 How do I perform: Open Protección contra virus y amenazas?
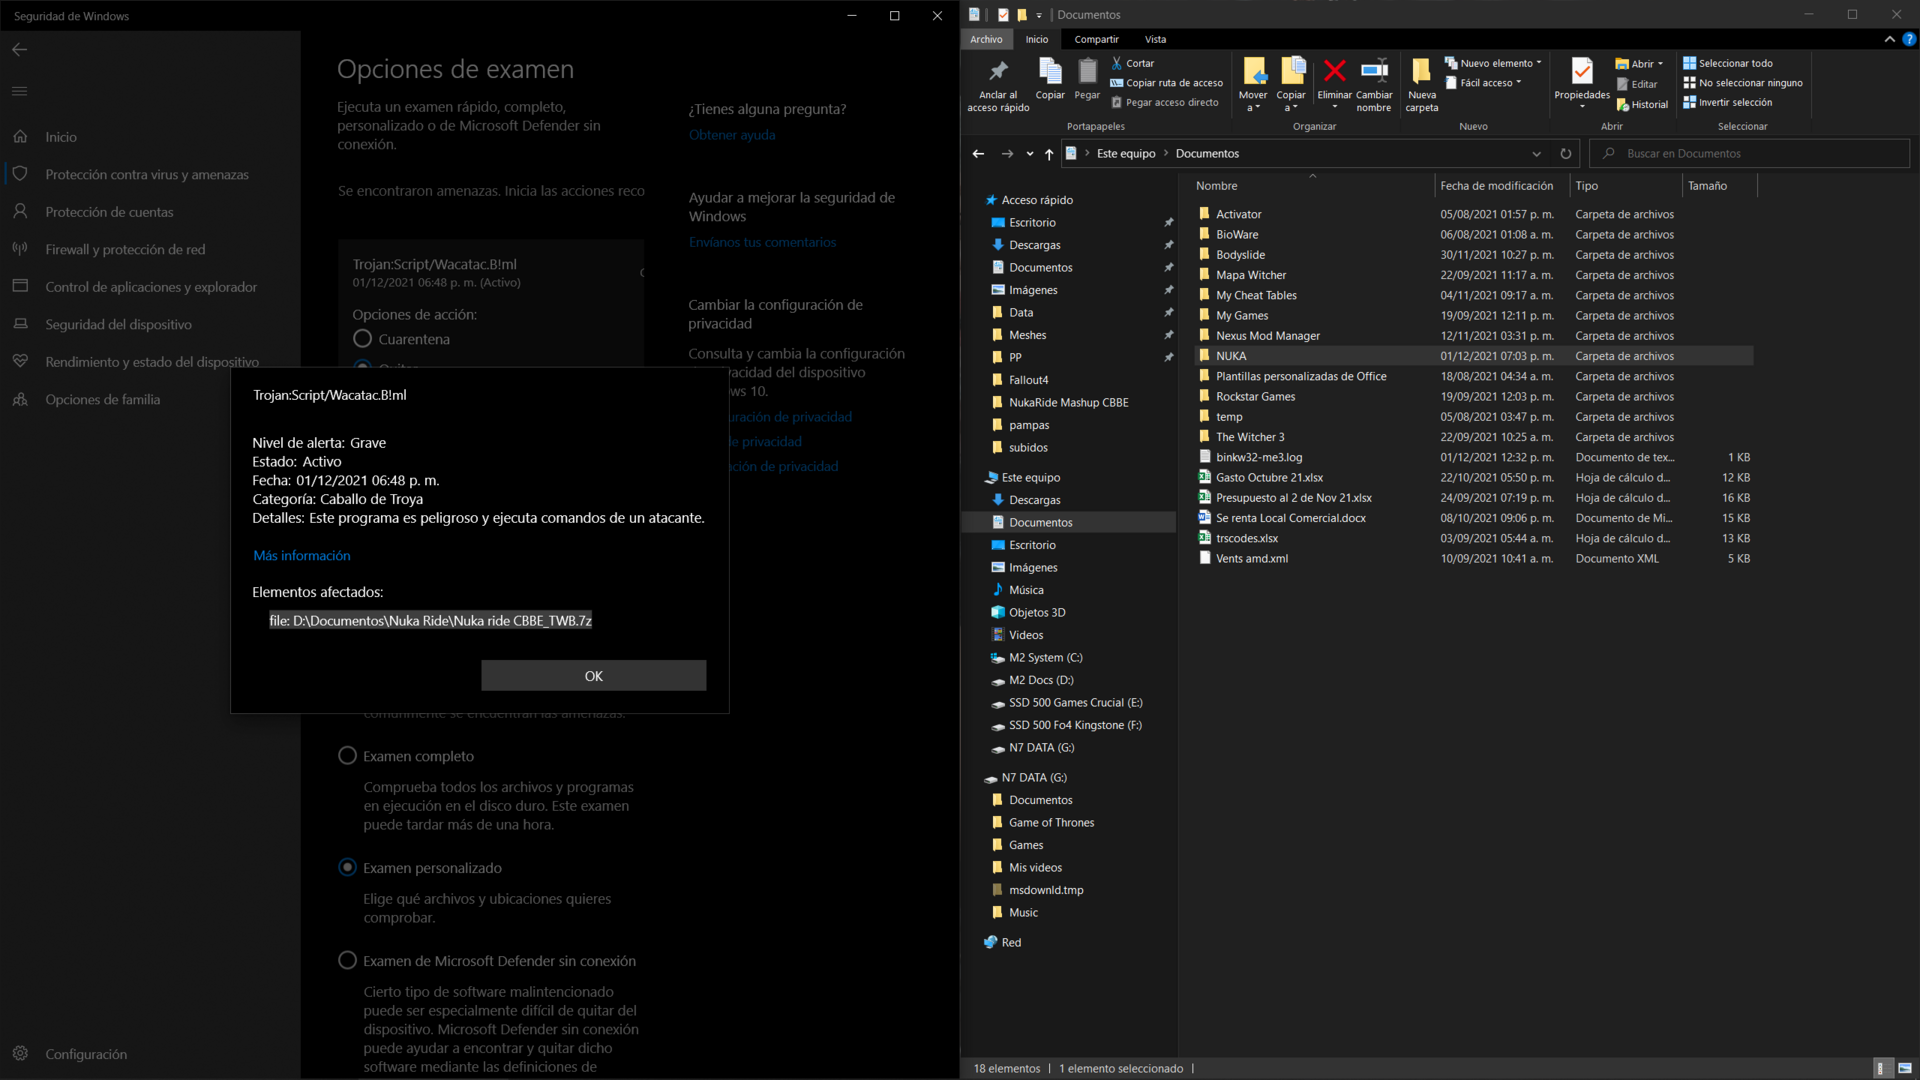(x=147, y=174)
